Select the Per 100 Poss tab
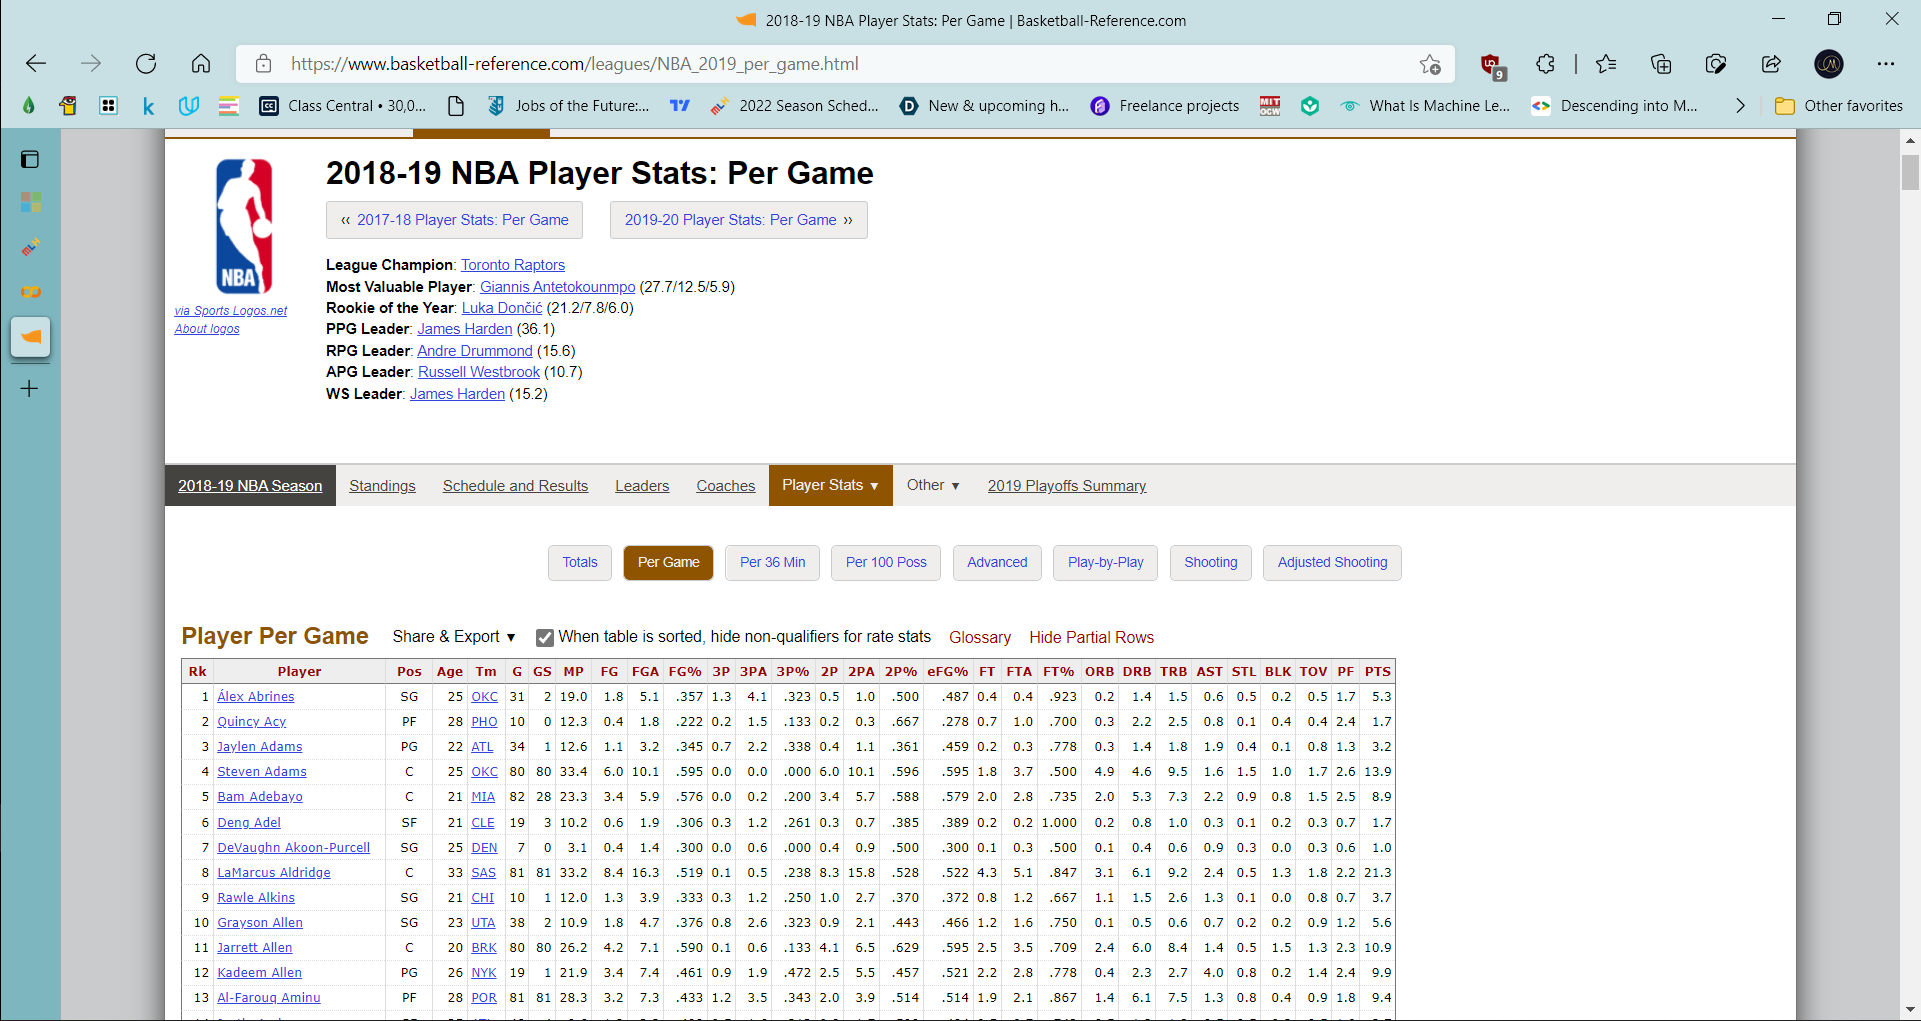Screen dimensions: 1921x1021 tap(886, 563)
